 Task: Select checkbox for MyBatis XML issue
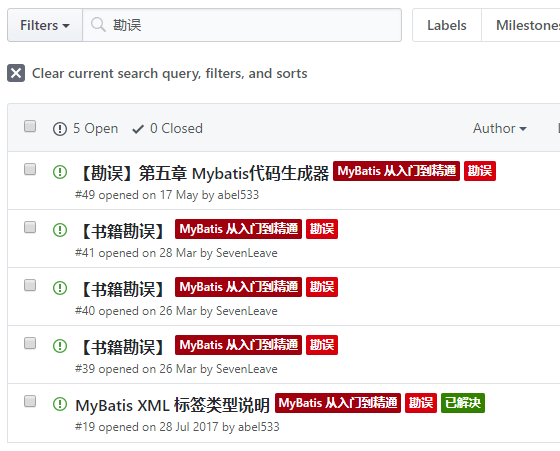pyautogui.click(x=30, y=401)
